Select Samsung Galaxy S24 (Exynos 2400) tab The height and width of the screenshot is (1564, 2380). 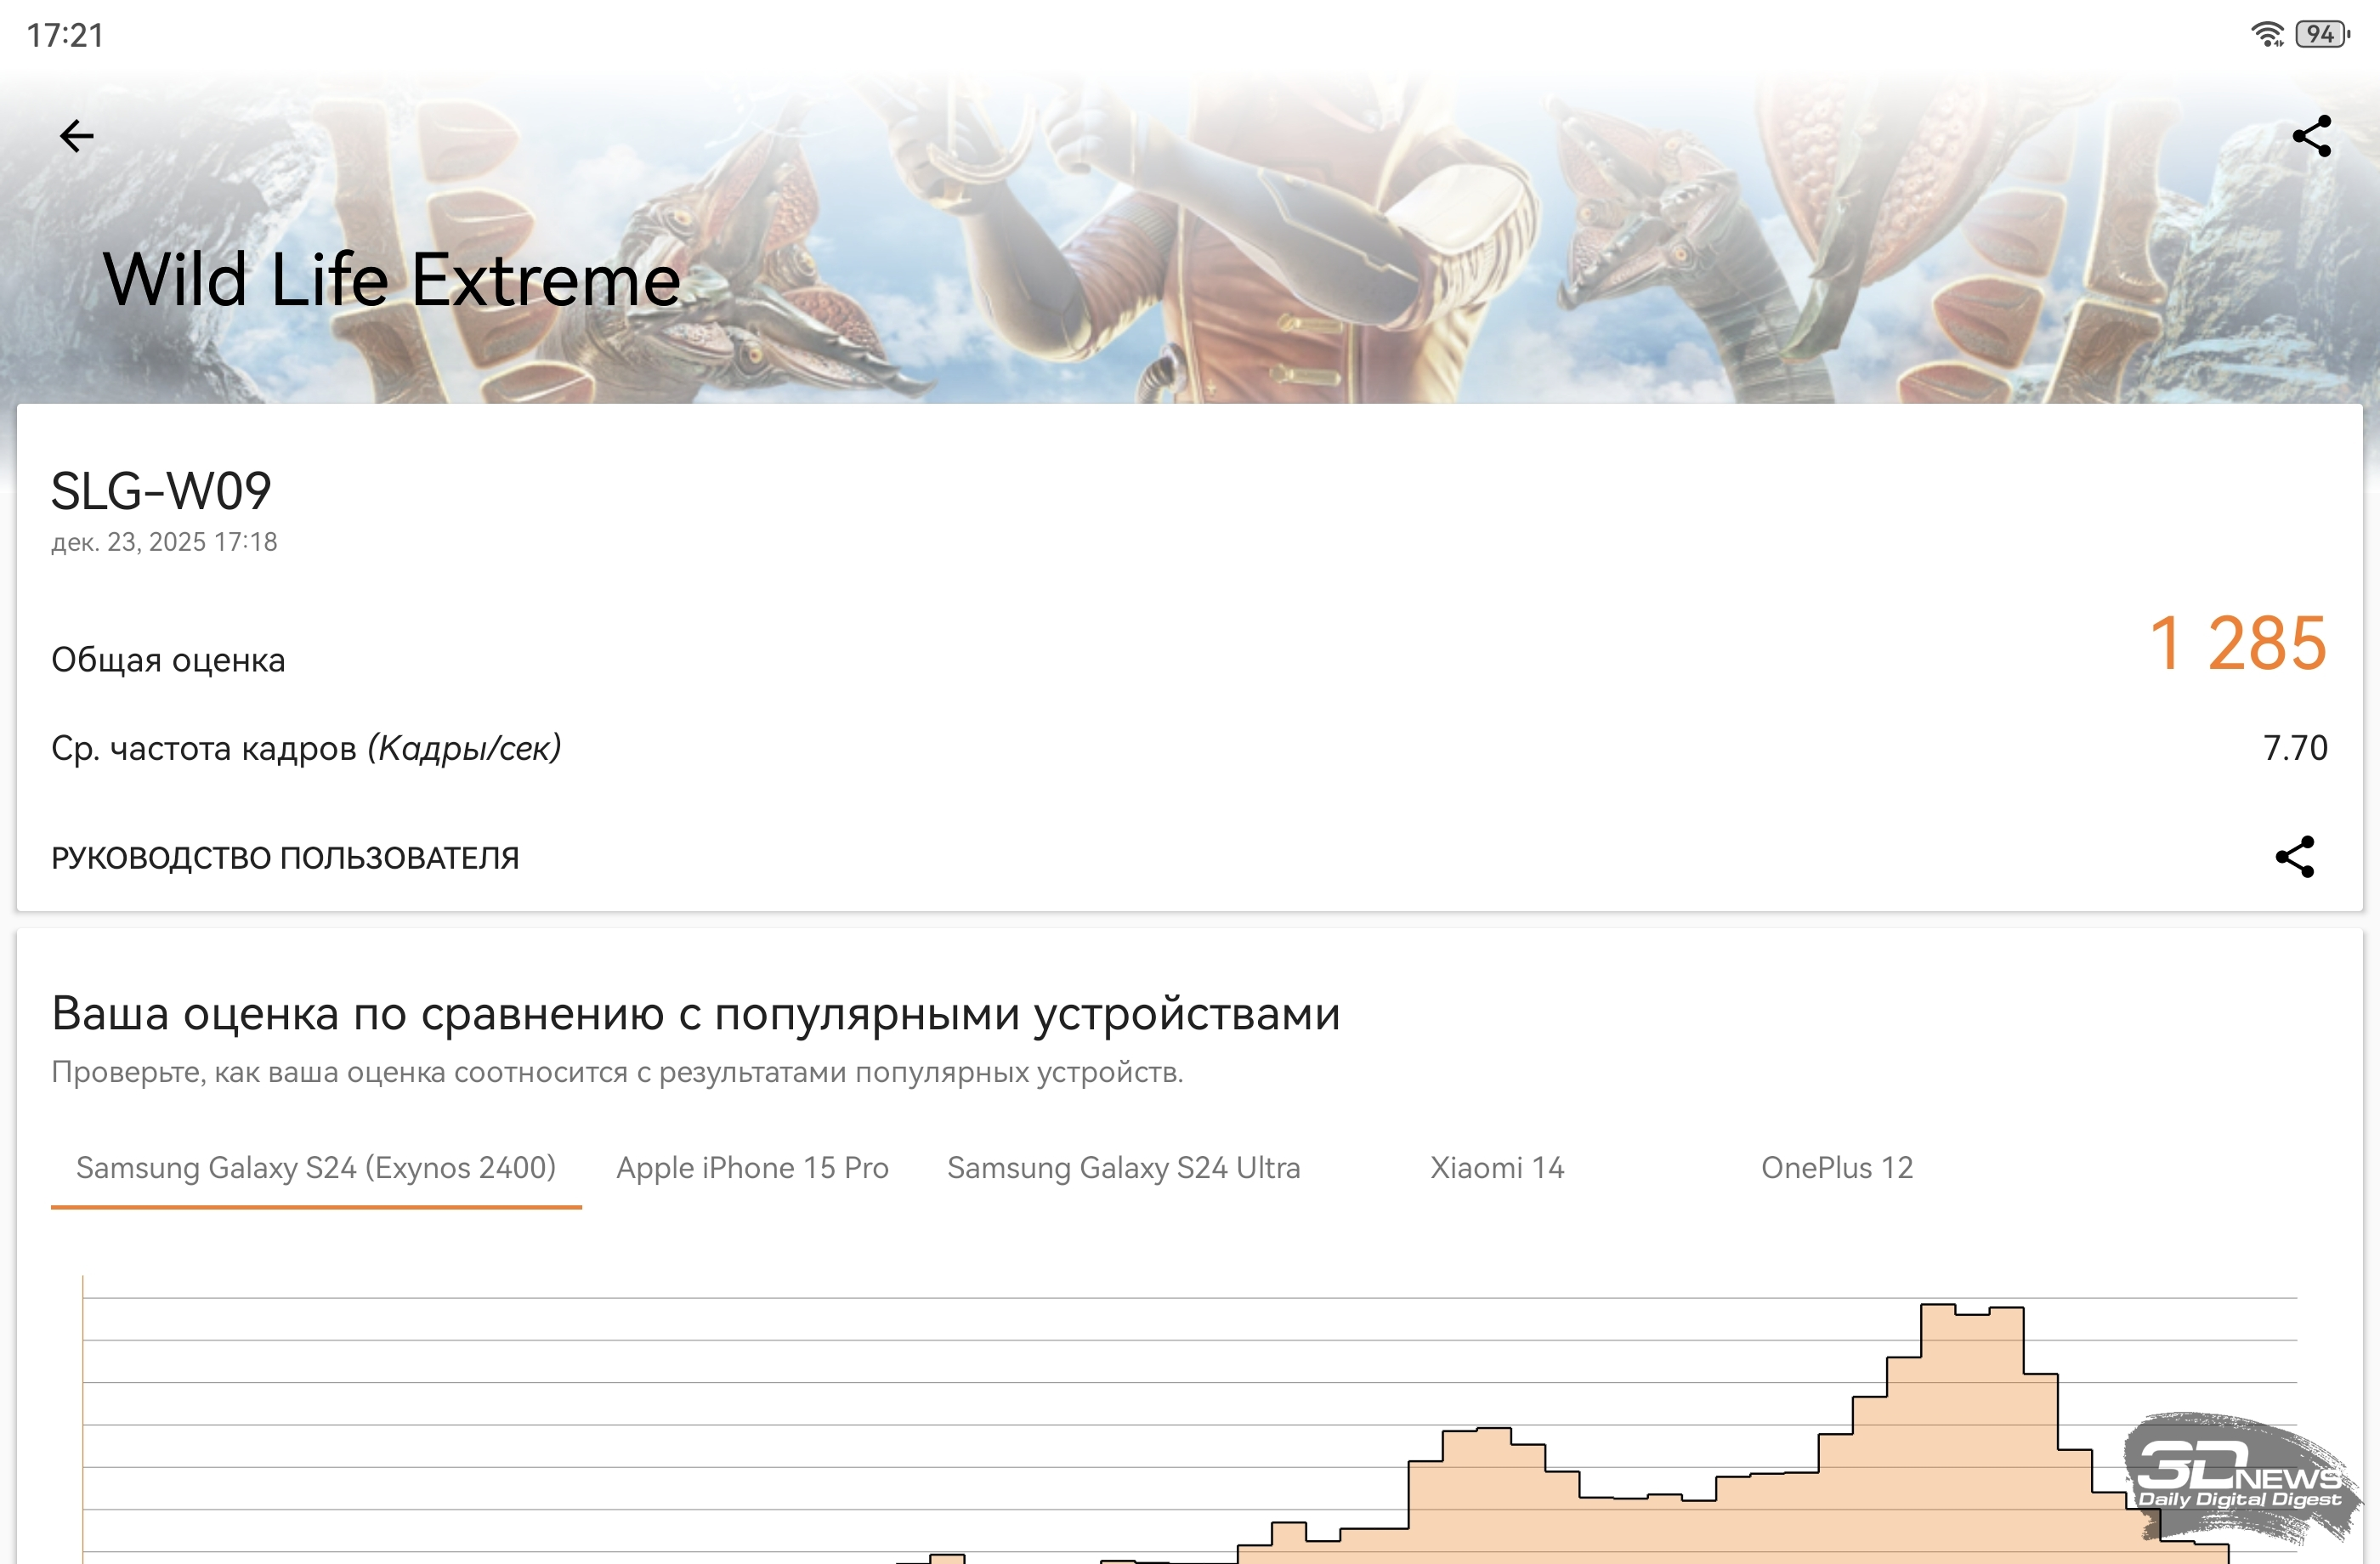tap(316, 1168)
